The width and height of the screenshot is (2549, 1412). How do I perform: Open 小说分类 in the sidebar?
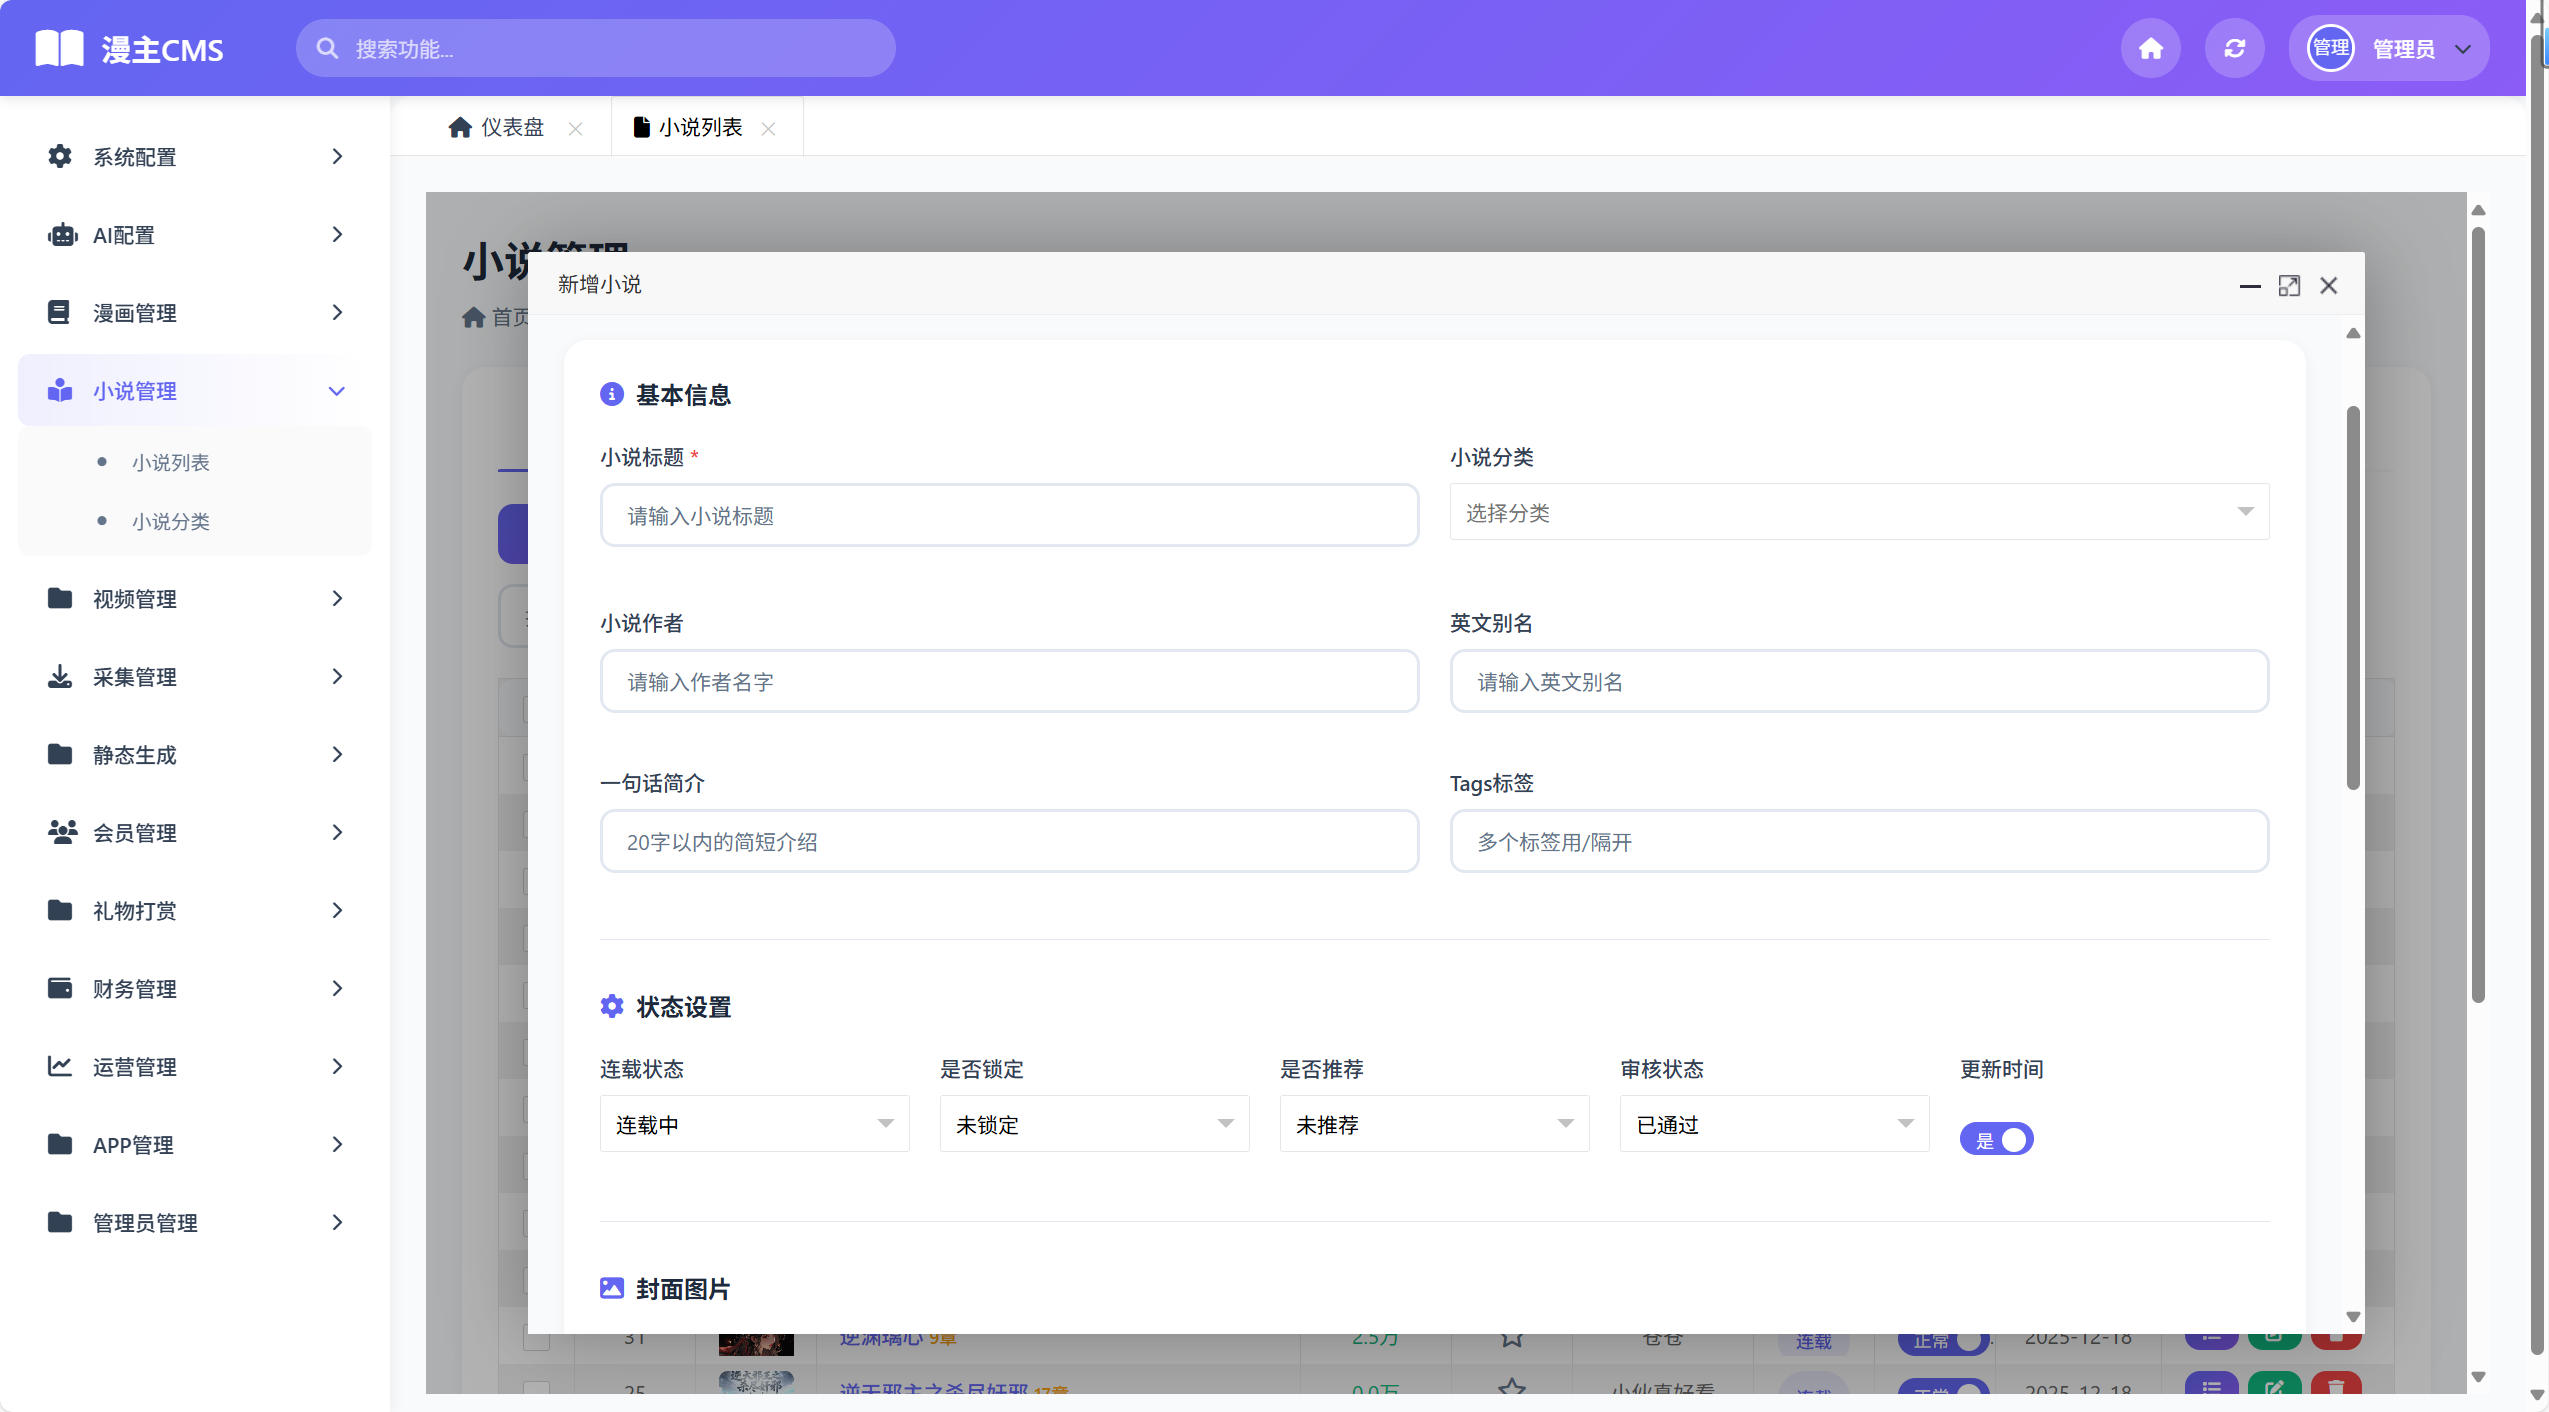(172, 520)
